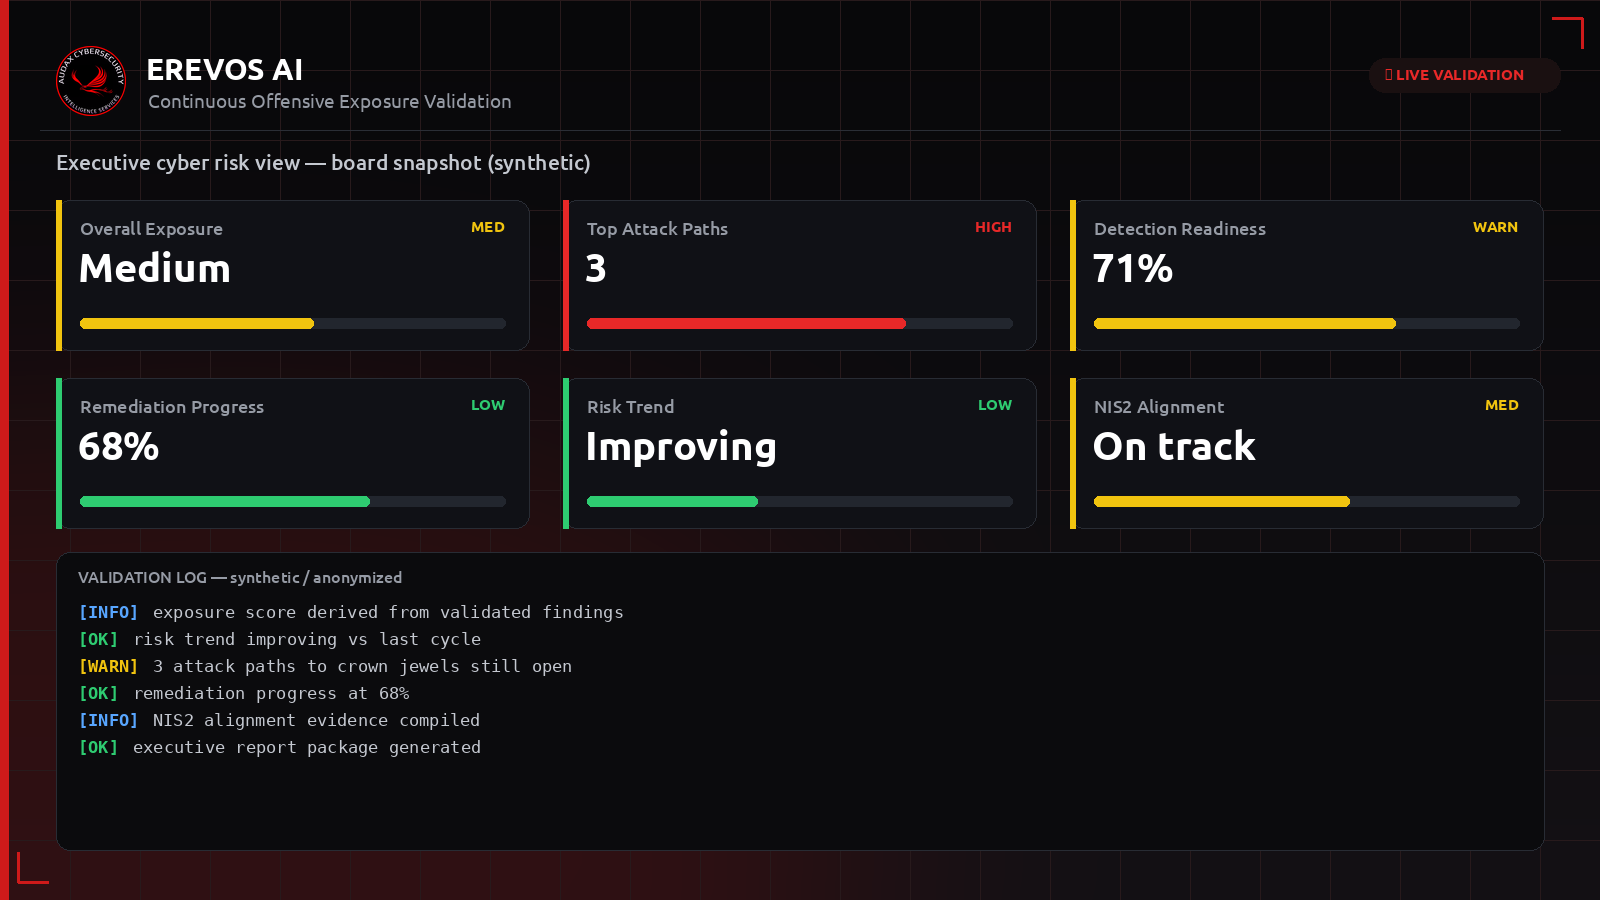Image resolution: width=1600 pixels, height=900 pixels.
Task: Click the MED tag on Overall Exposure
Action: coord(488,227)
